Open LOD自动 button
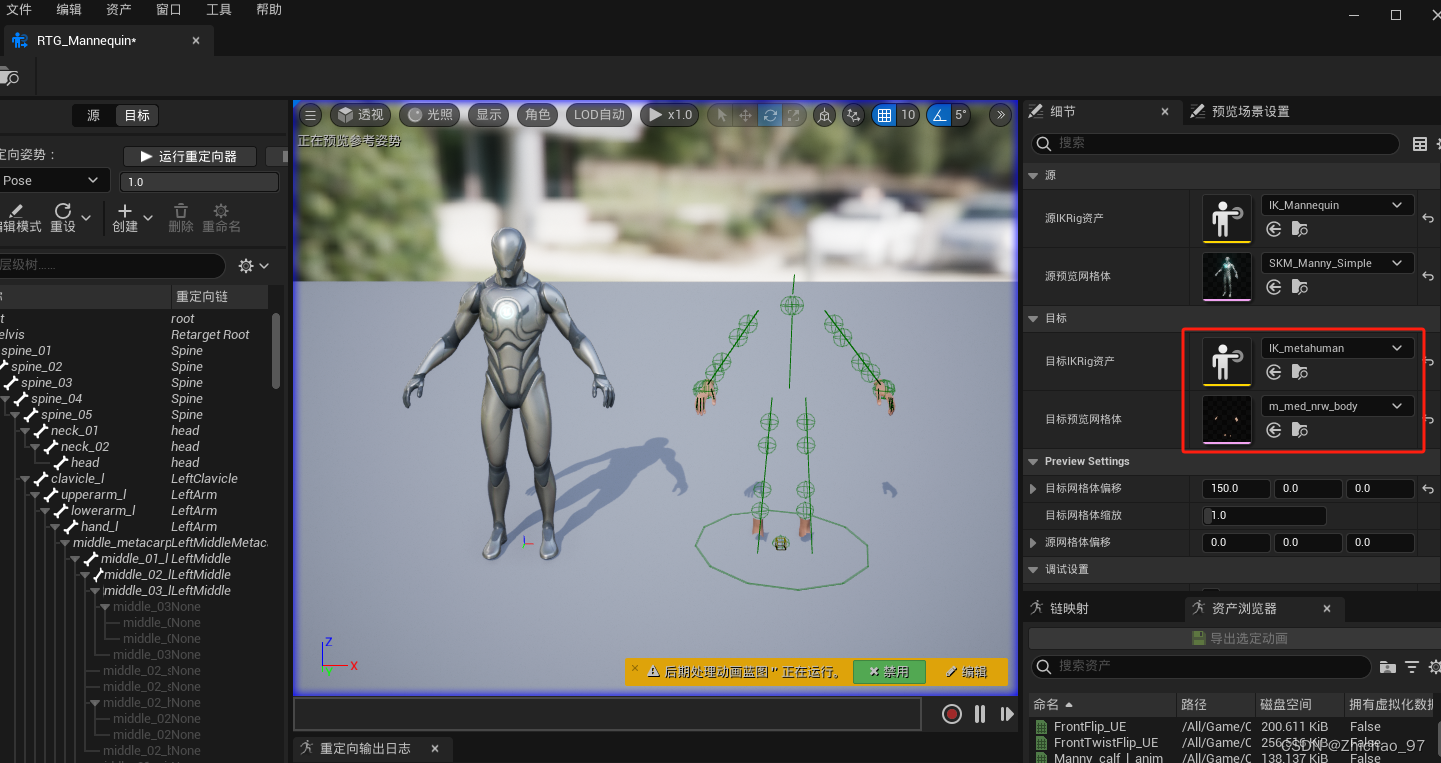The width and height of the screenshot is (1441, 763). pos(599,115)
